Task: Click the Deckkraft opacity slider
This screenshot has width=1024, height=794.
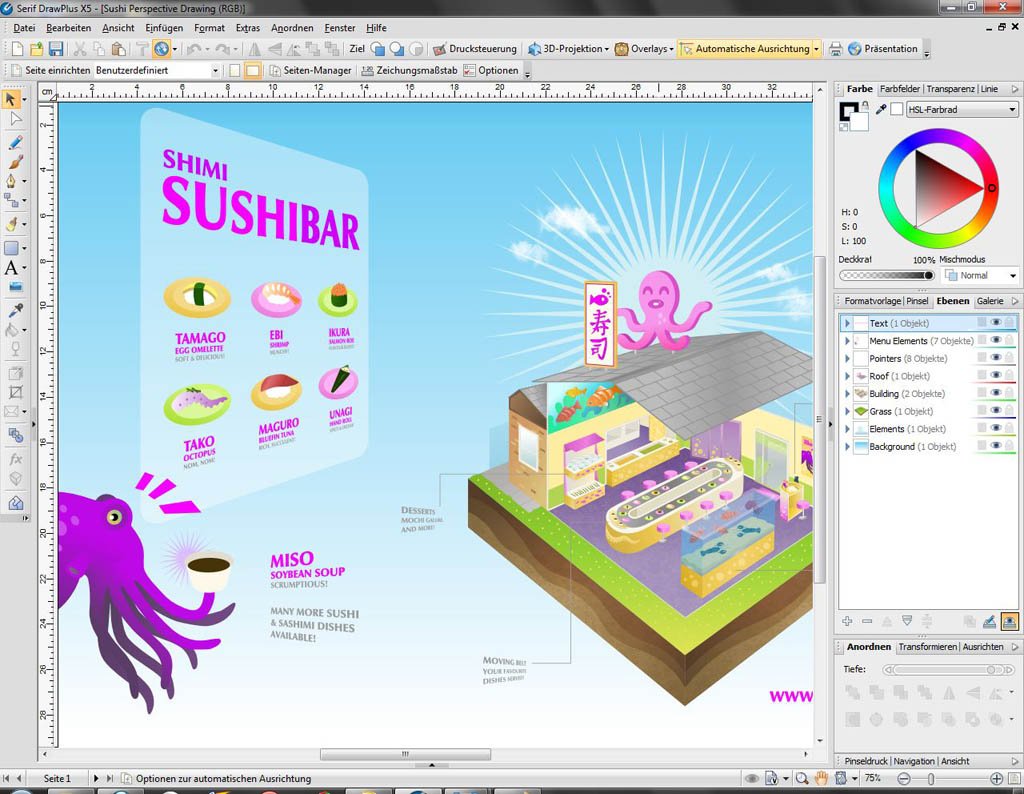Action: [x=887, y=276]
